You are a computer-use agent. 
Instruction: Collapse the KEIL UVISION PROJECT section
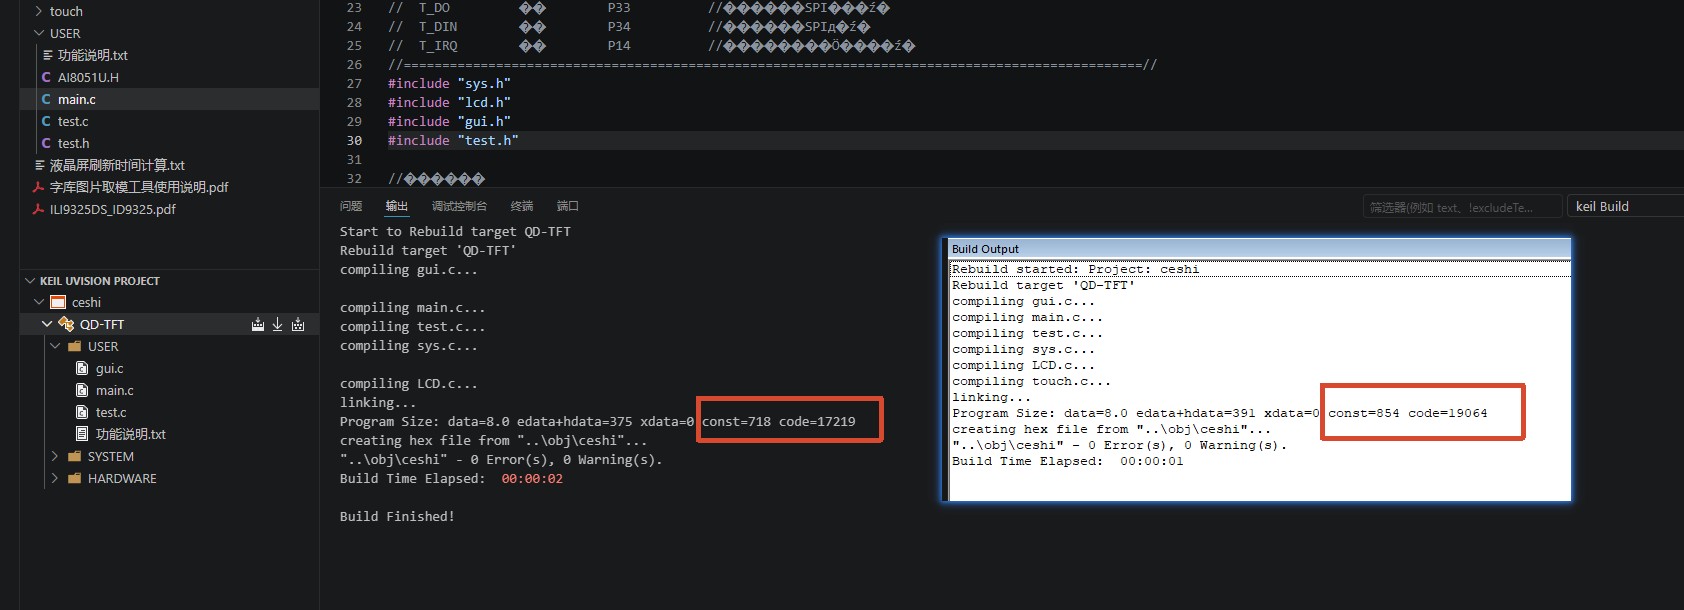click(x=30, y=281)
